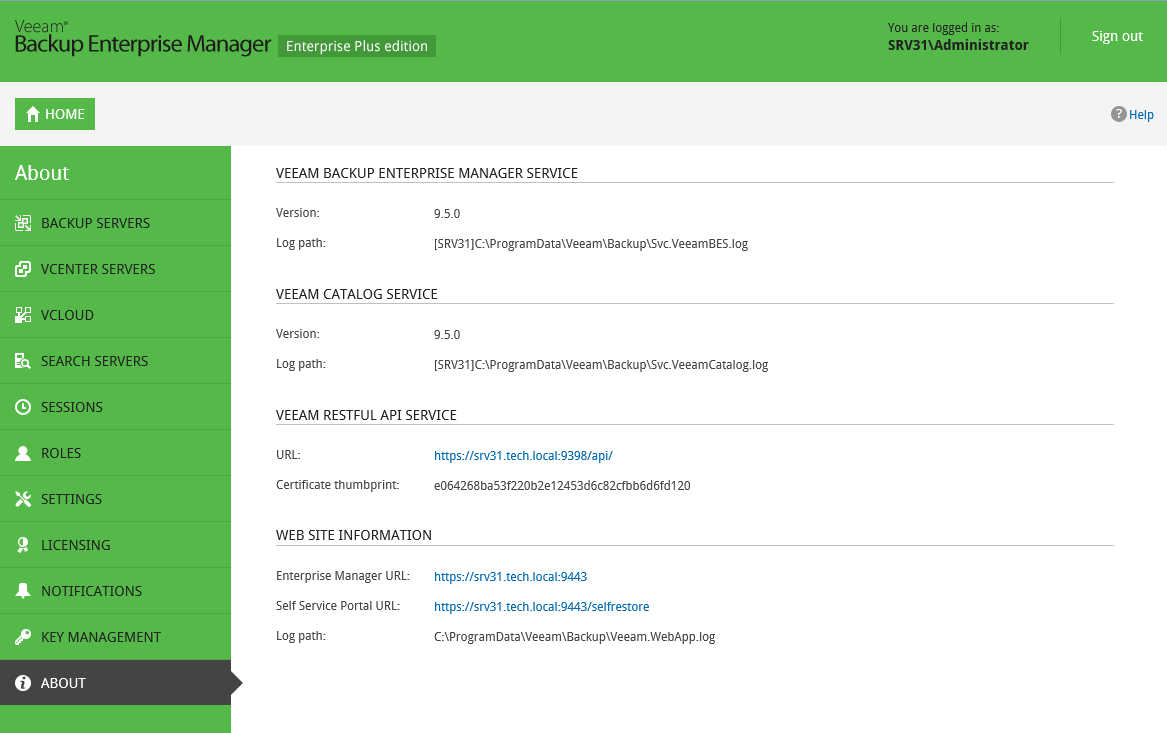Open SETTINGS menu item
1167x733 pixels.
115,499
